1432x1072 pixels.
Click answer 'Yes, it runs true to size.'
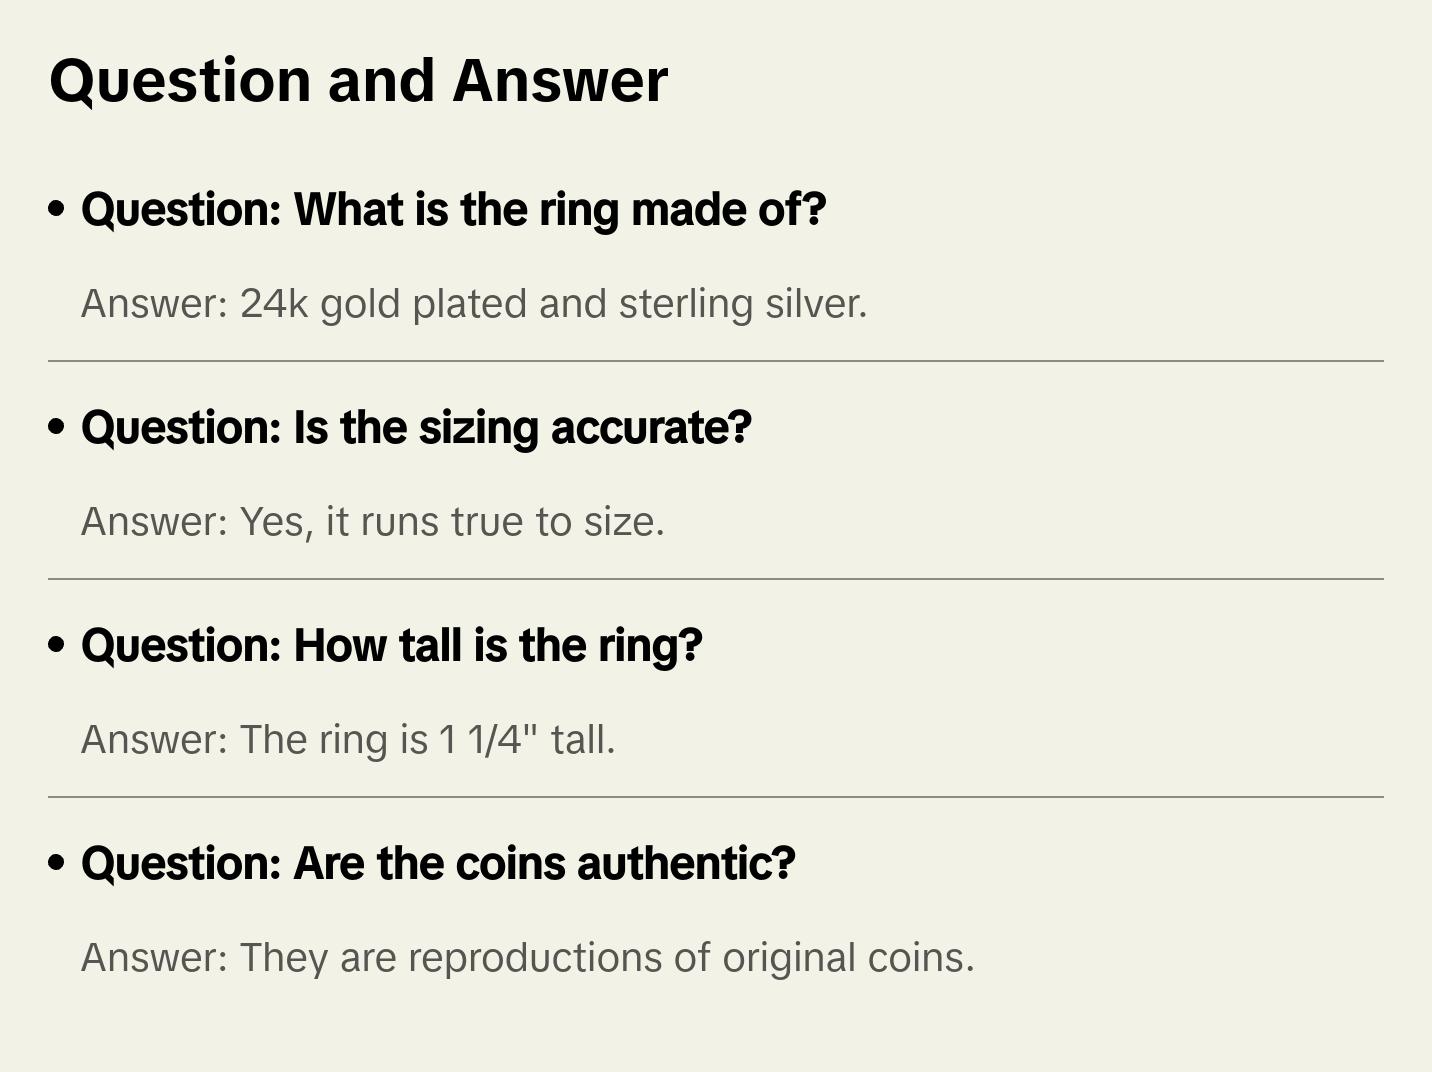372,522
